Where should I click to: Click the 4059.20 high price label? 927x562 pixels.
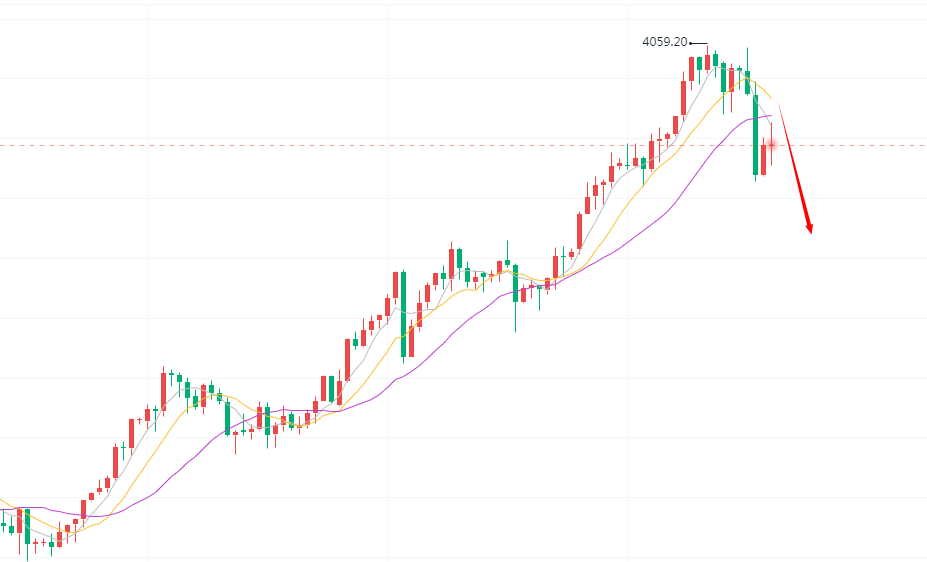pyautogui.click(x=664, y=42)
